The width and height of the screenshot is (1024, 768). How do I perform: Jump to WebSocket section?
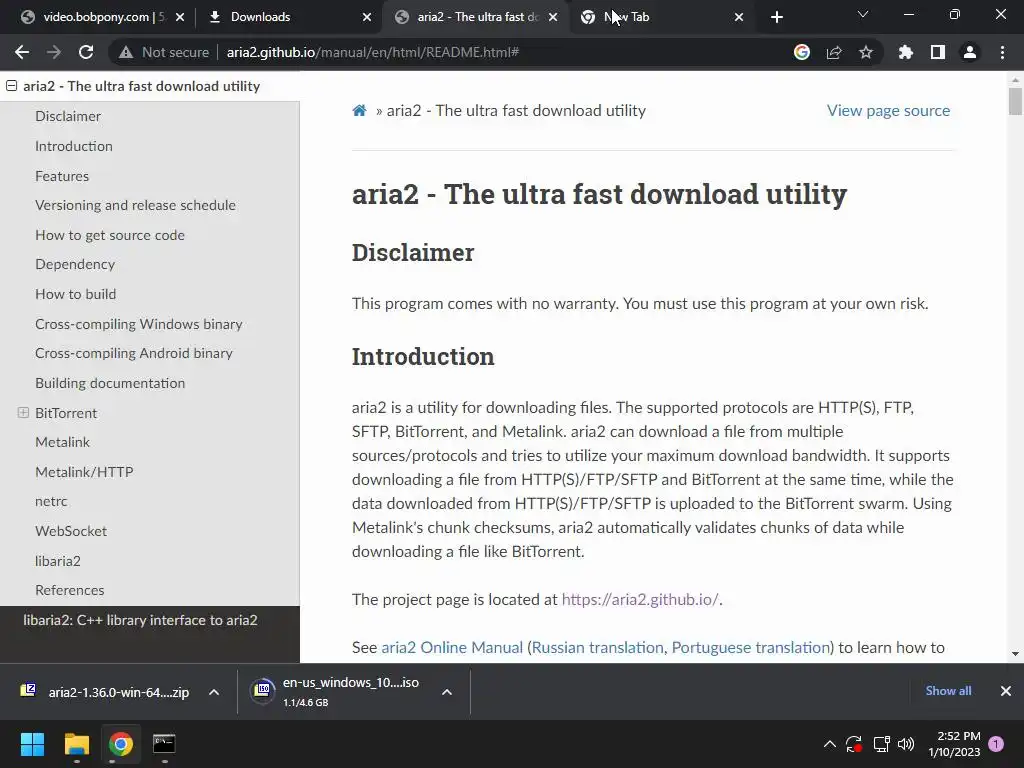tap(71, 531)
